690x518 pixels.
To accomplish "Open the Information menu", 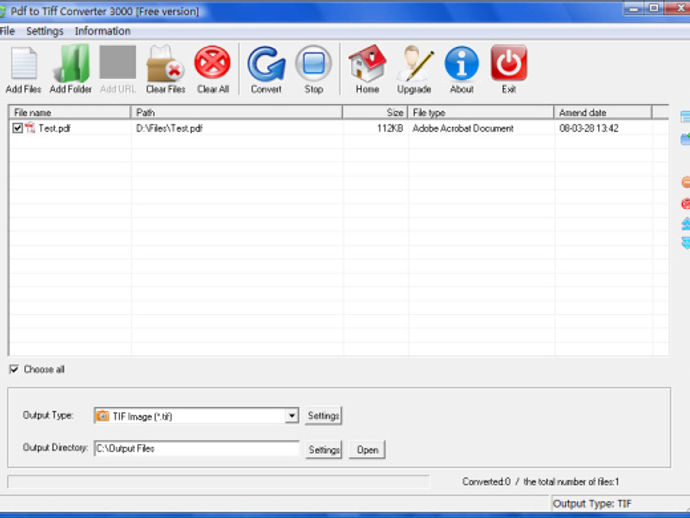I will [x=103, y=31].
